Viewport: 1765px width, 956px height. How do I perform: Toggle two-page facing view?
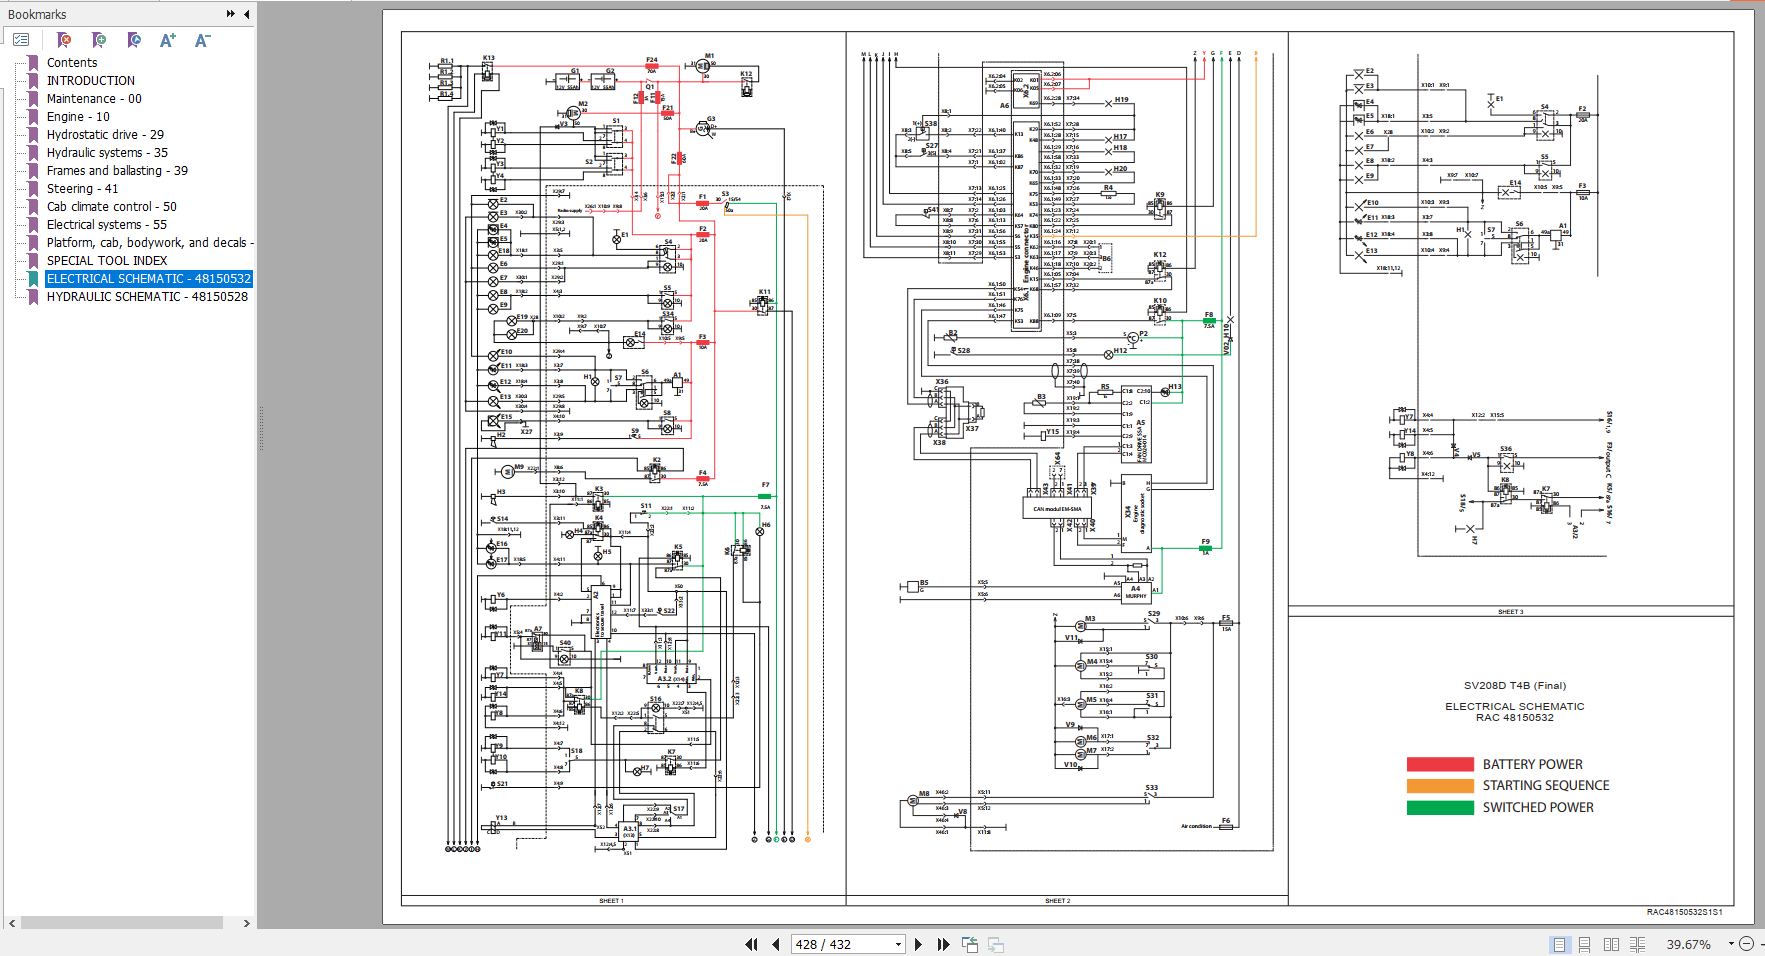(1611, 944)
